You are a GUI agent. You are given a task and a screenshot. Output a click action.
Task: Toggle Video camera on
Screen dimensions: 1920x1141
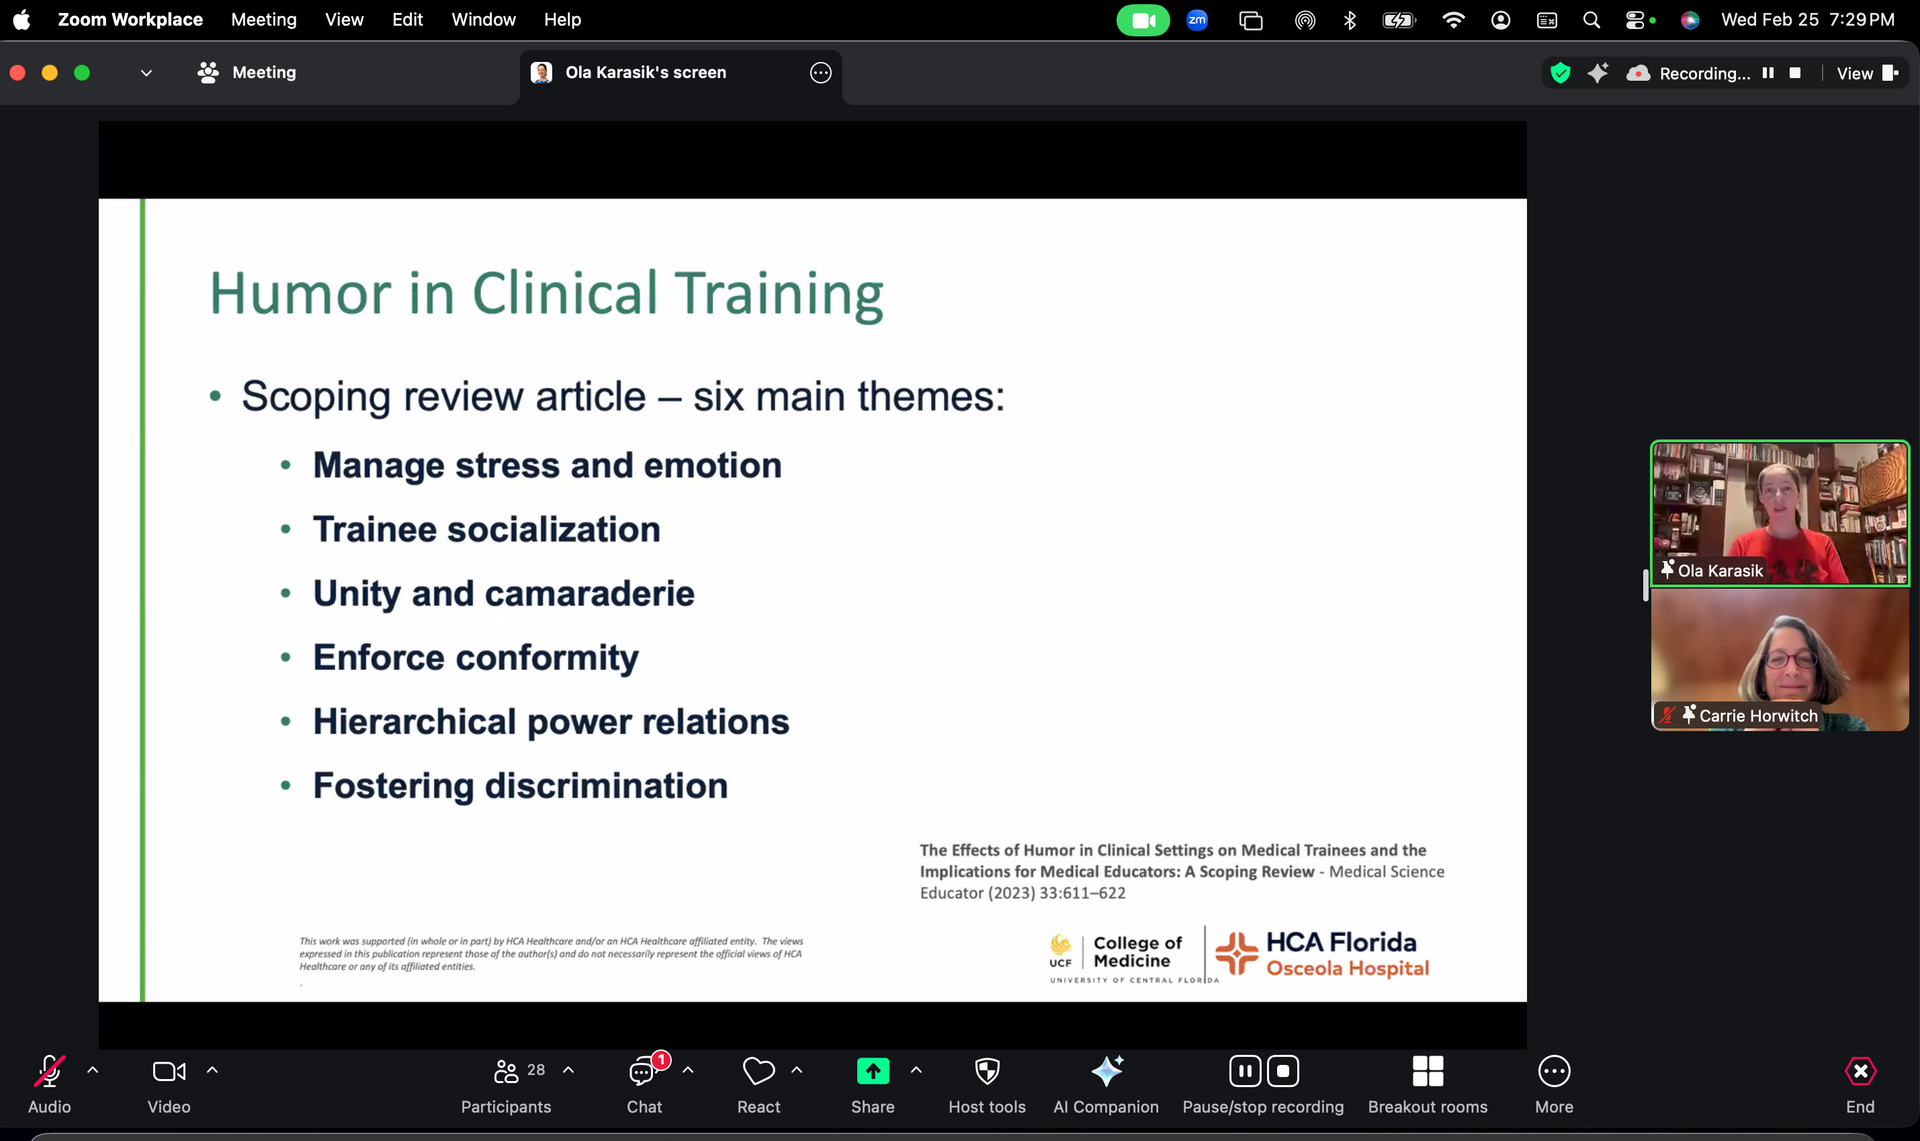168,1072
